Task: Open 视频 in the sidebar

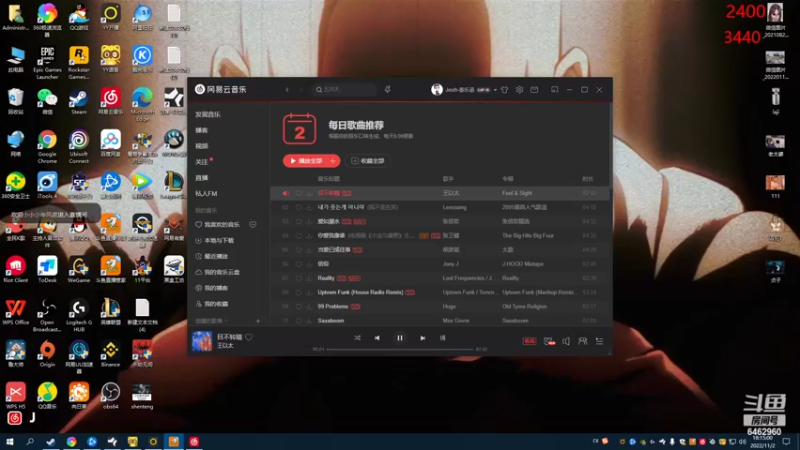Action: [x=202, y=146]
